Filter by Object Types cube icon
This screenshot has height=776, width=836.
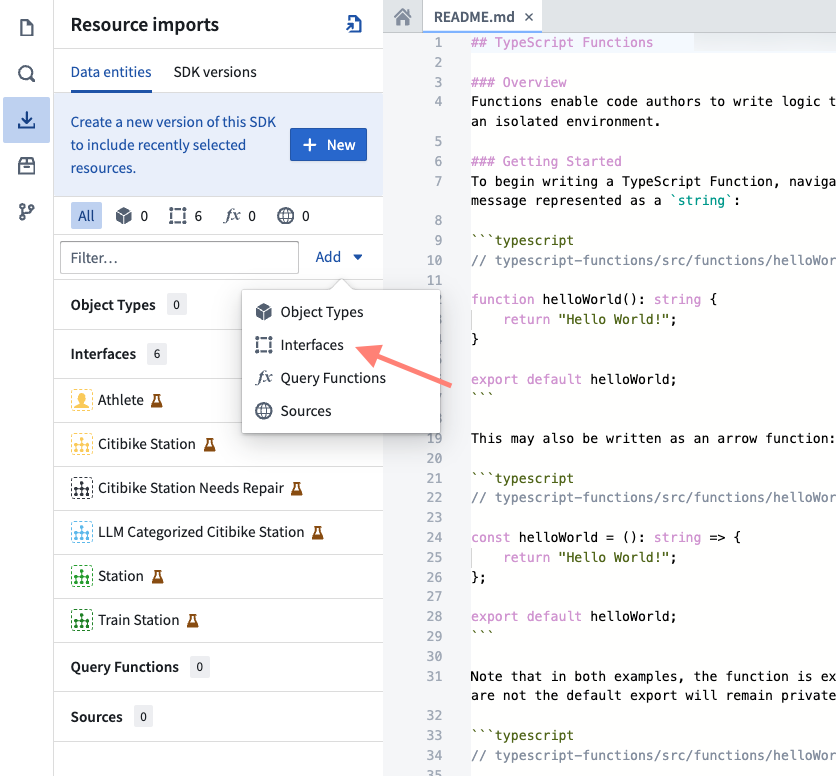tap(131, 216)
